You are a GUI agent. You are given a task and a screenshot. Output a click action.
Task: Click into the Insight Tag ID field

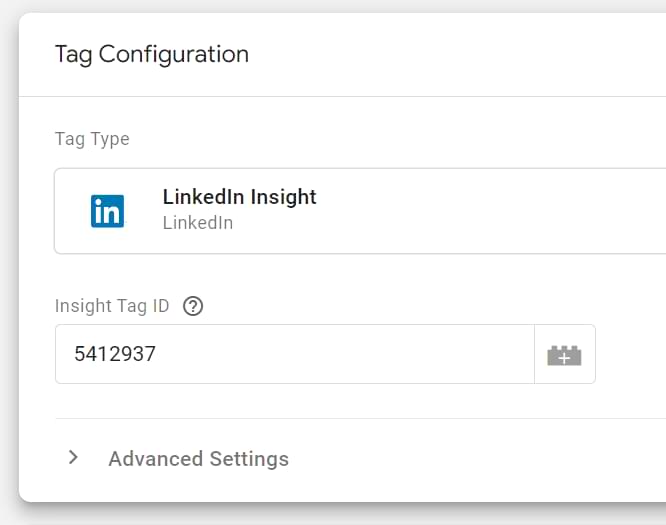coord(294,354)
